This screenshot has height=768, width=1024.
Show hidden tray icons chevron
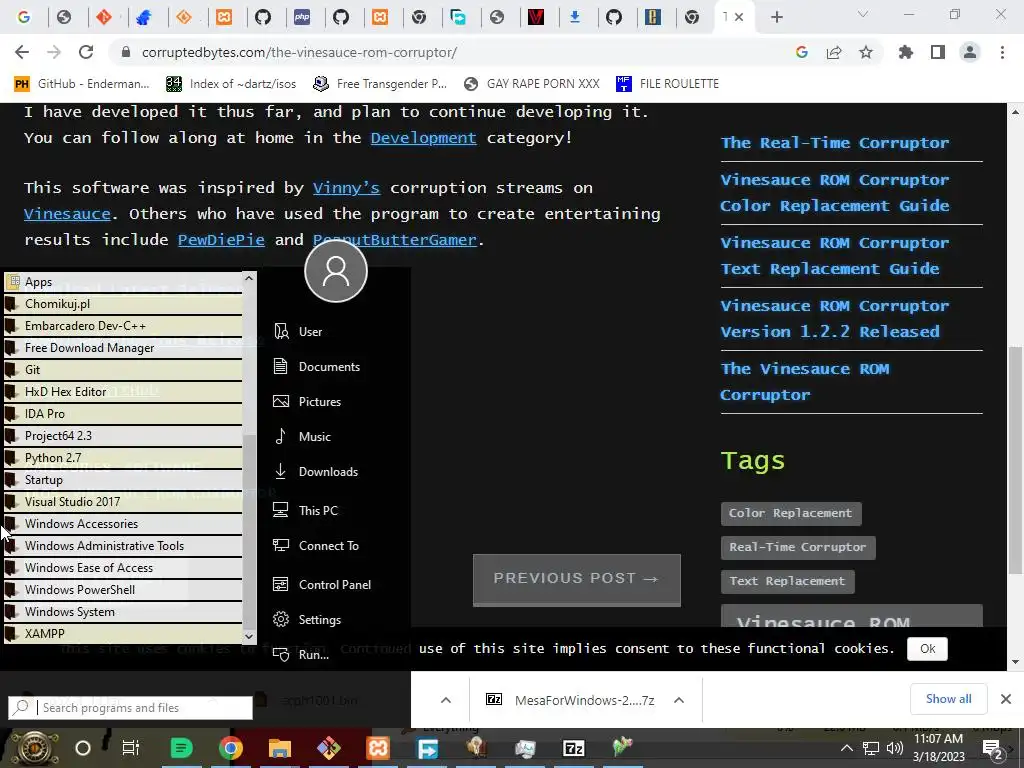(x=846, y=748)
